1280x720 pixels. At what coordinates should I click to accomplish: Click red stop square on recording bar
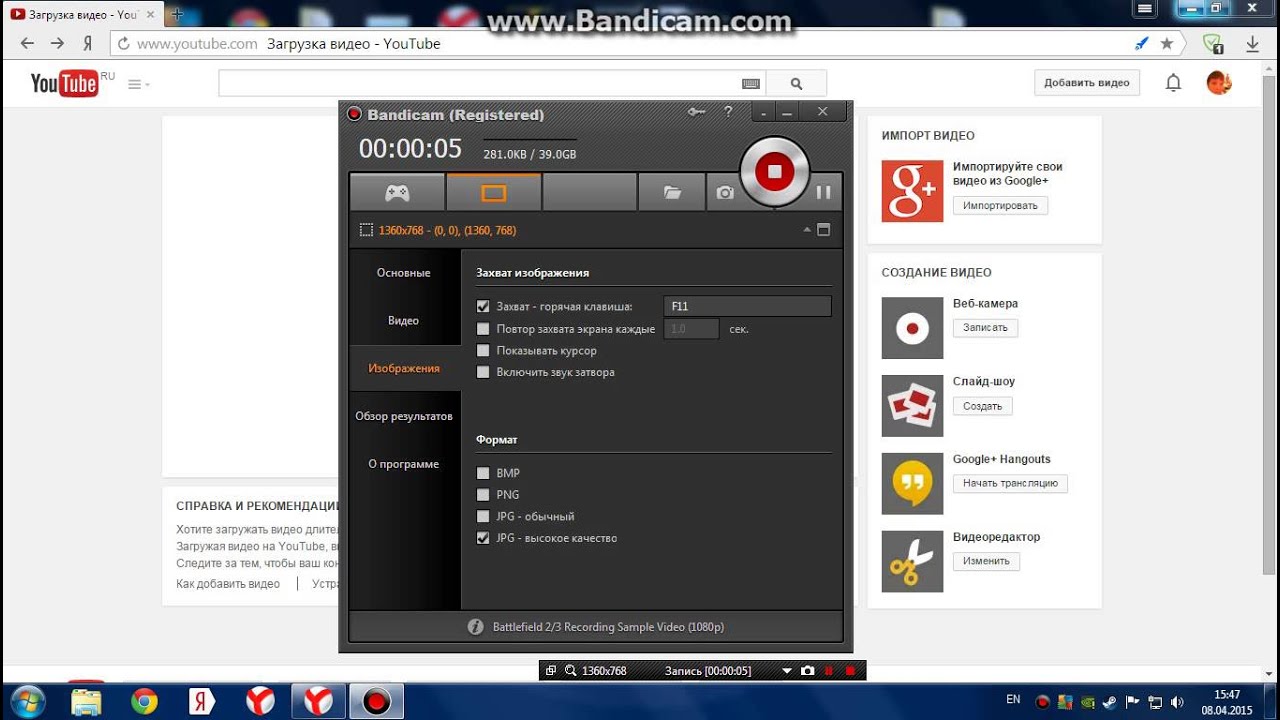850,671
